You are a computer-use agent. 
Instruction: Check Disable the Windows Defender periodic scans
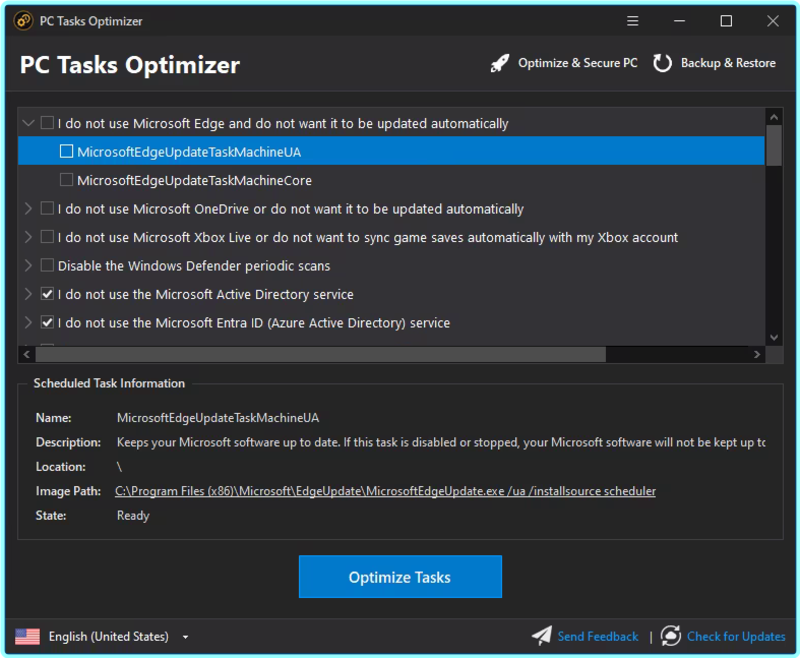[x=47, y=265]
